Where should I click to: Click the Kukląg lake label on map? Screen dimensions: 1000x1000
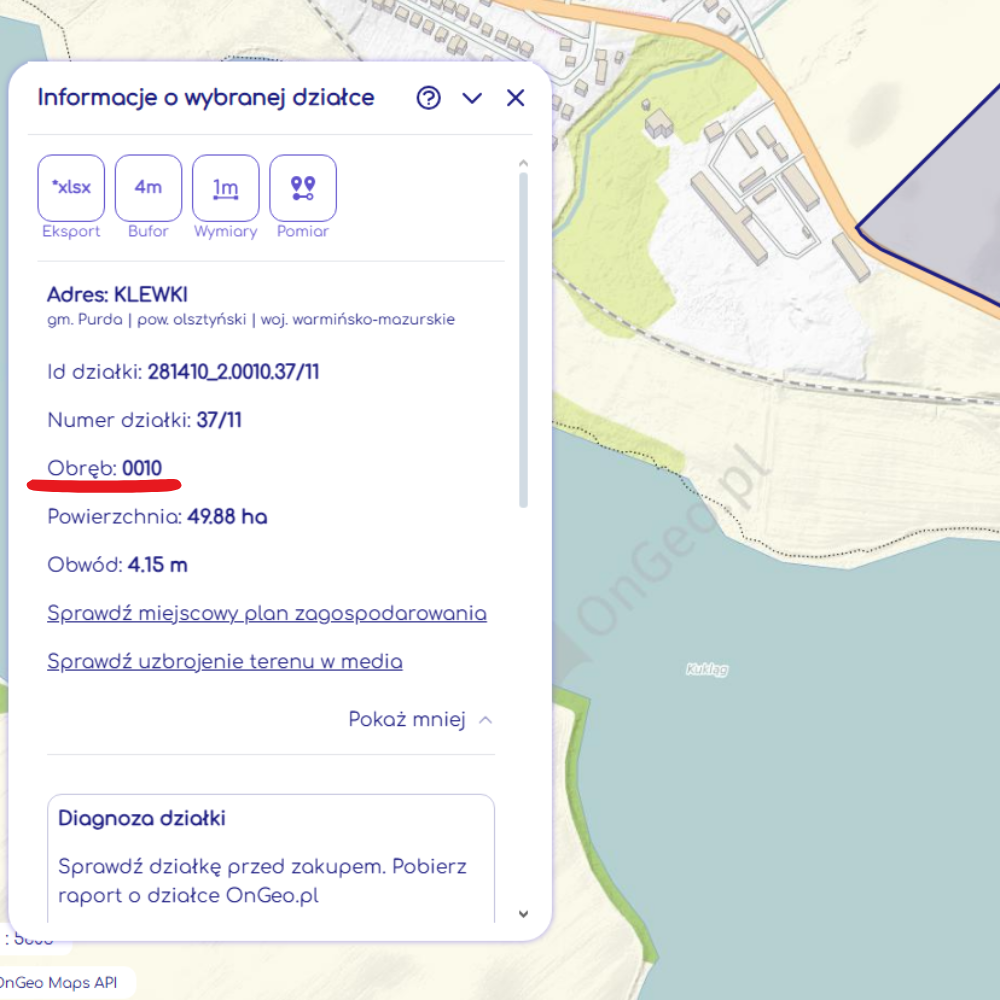click(x=707, y=669)
